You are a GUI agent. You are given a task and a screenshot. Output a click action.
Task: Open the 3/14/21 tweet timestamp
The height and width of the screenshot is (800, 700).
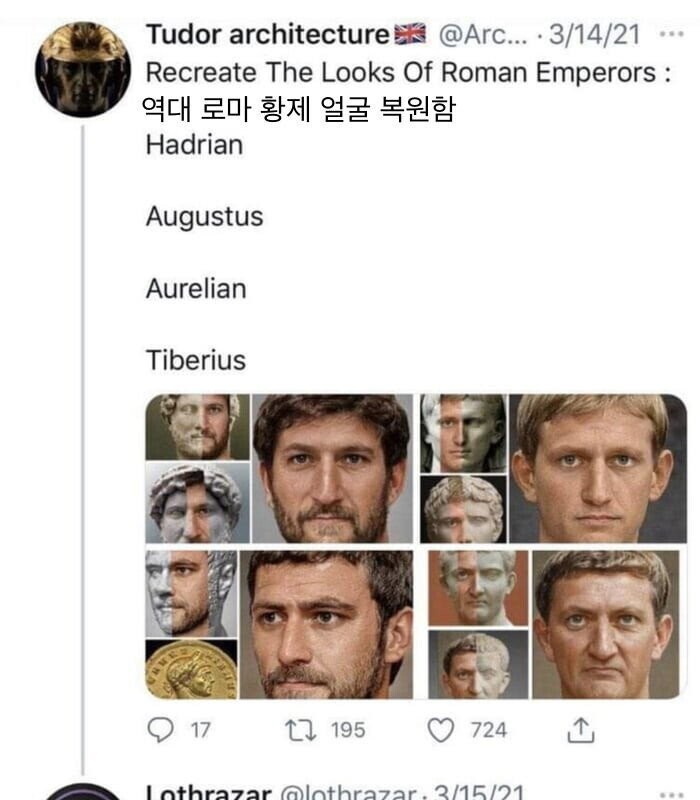click(x=594, y=35)
